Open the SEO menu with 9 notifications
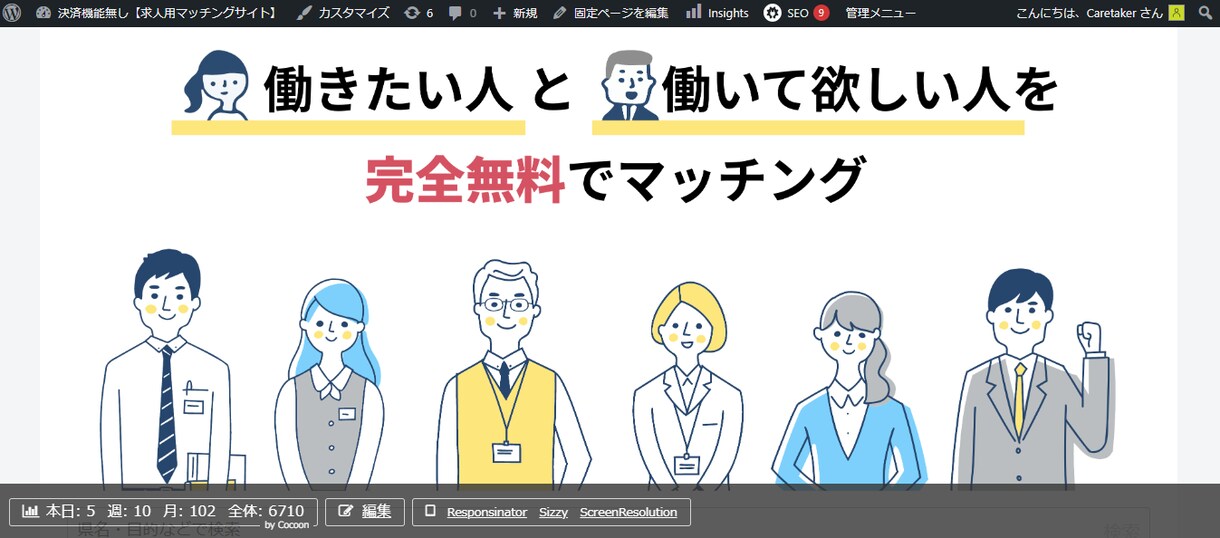The height and width of the screenshot is (538, 1220). pos(796,13)
